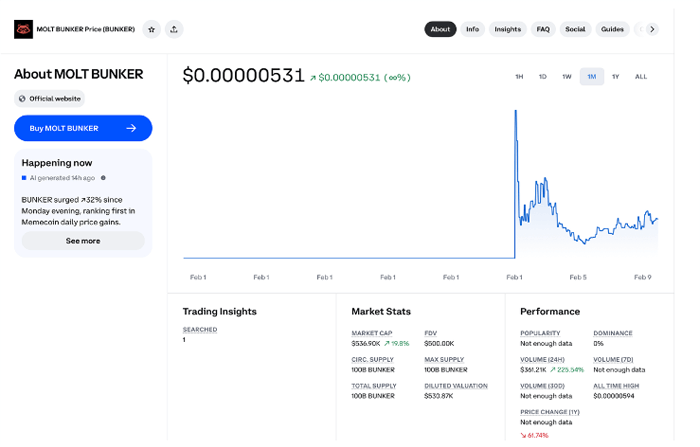Click arrow icon on Buy MOLT BUNKER

131,128
